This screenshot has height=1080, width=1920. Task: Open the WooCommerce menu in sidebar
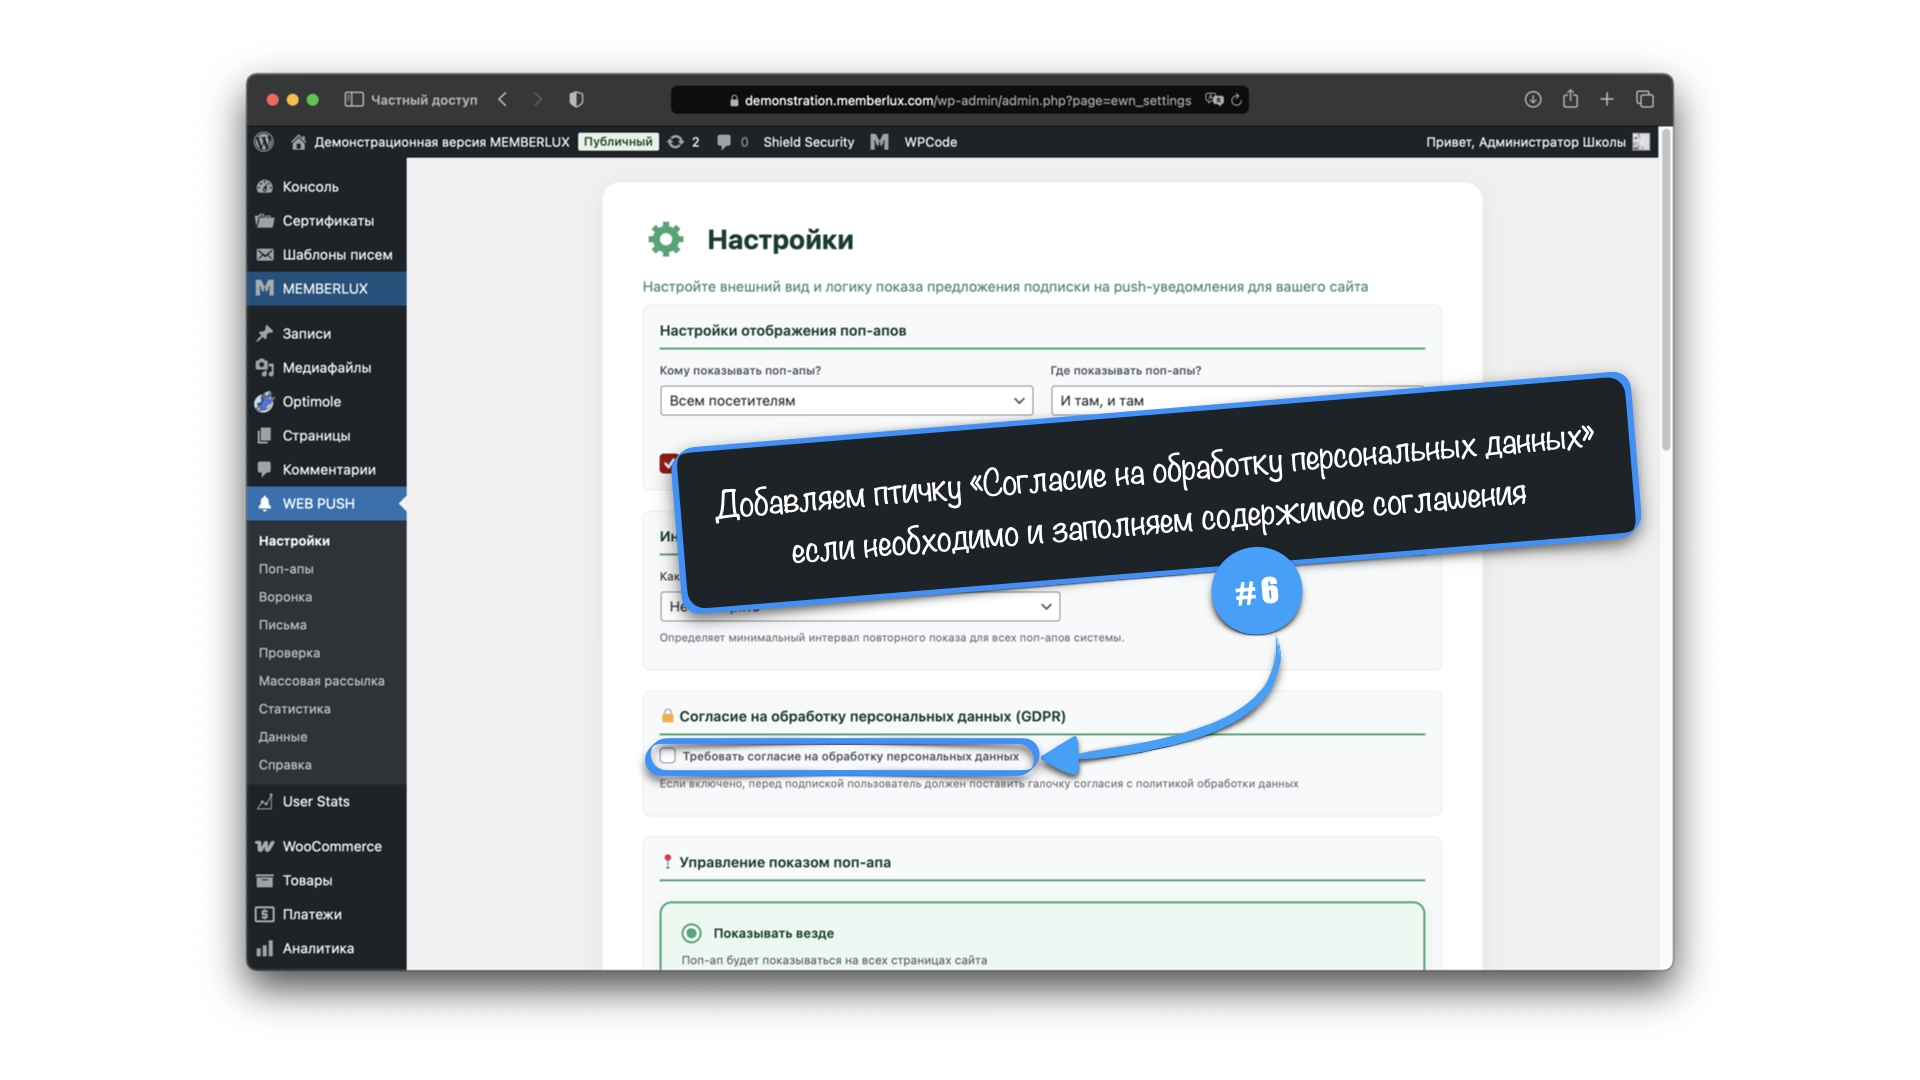(331, 846)
